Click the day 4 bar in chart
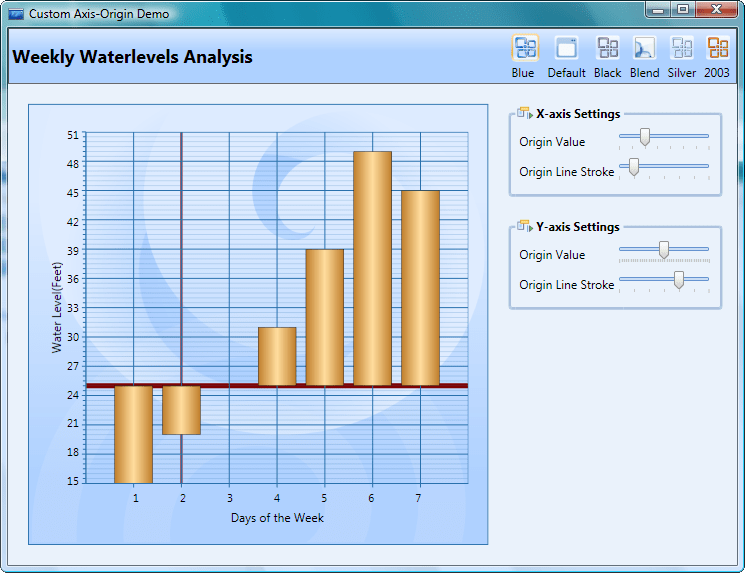Image resolution: width=745 pixels, height=573 pixels. coord(277,356)
